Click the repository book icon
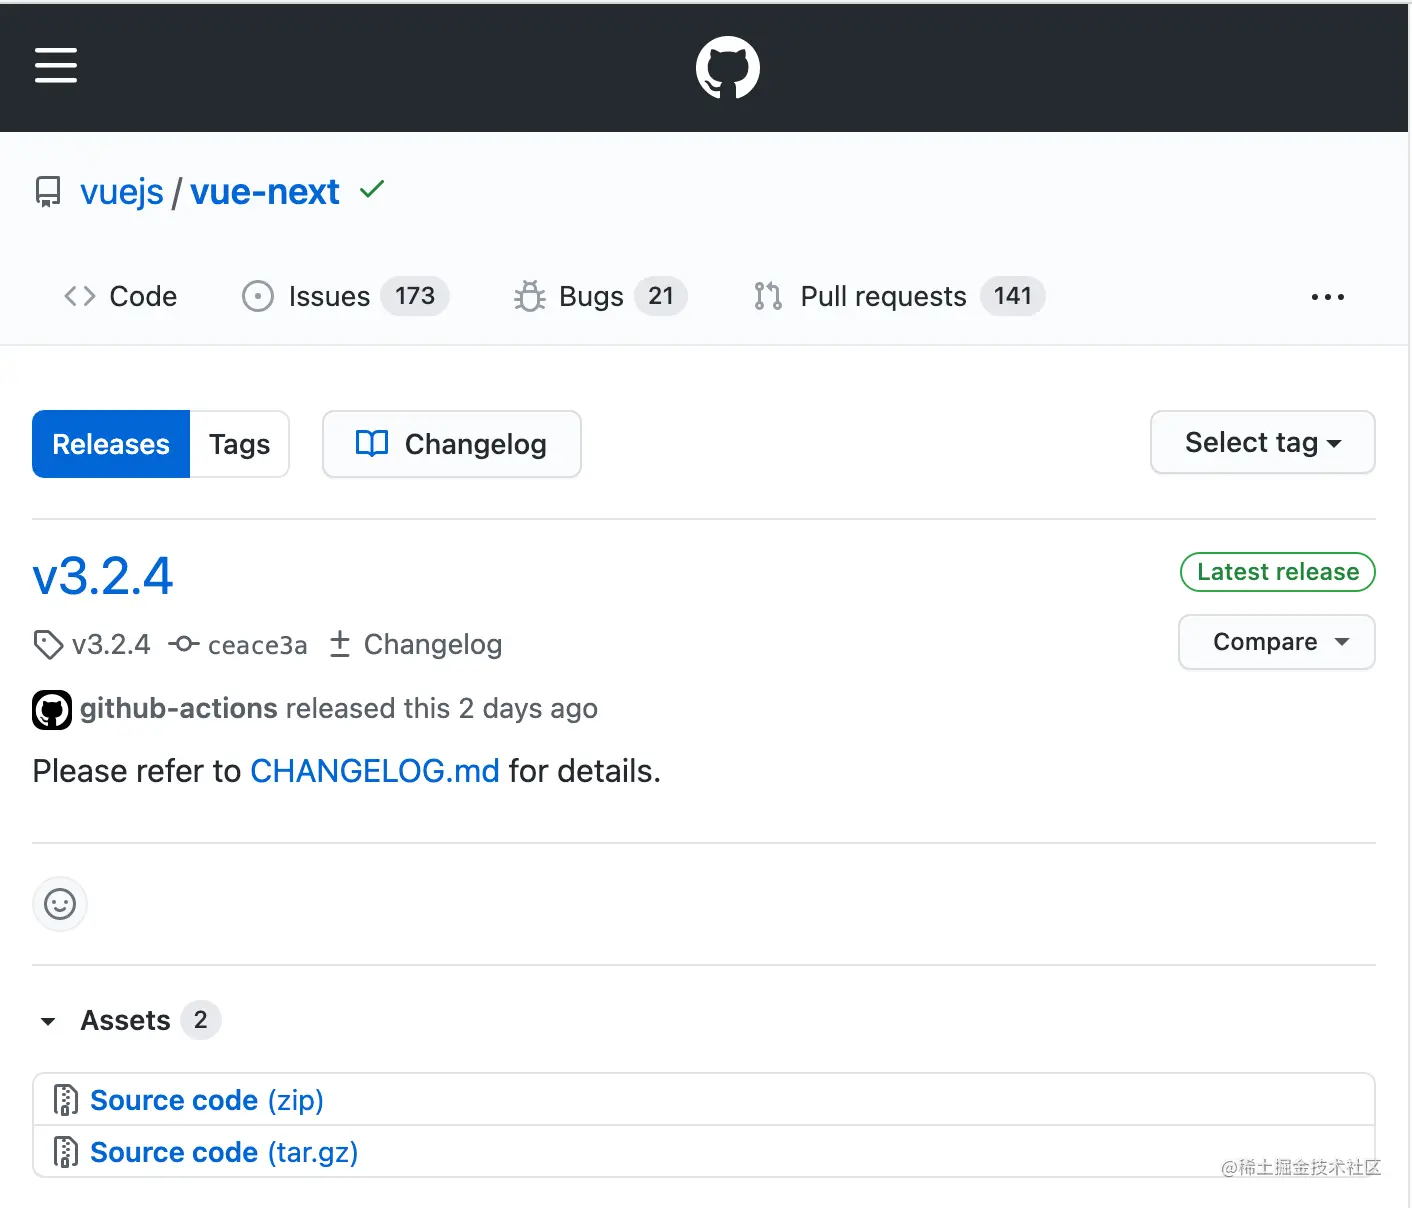The image size is (1412, 1208). pyautogui.click(x=48, y=192)
